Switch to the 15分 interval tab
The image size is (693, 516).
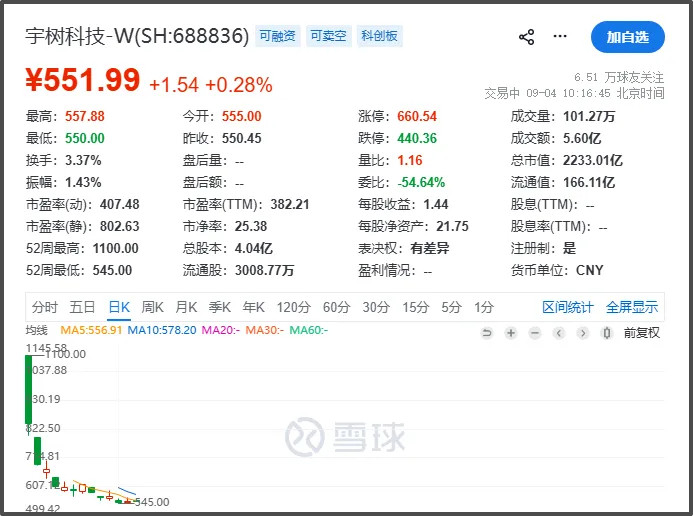415,307
